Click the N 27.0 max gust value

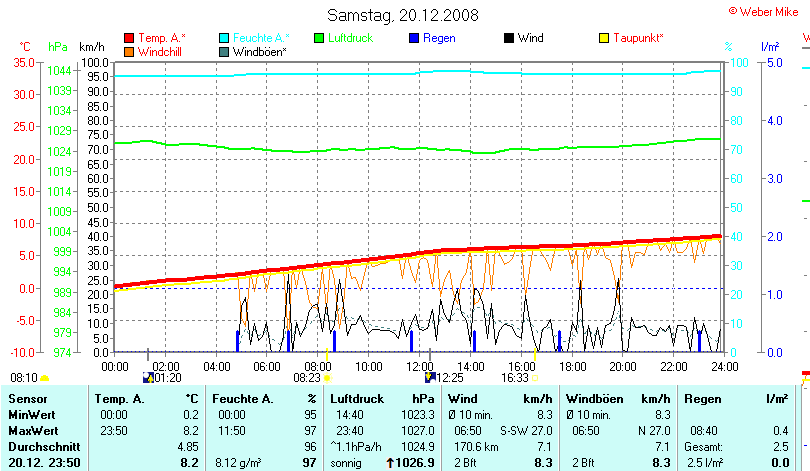tap(654, 431)
